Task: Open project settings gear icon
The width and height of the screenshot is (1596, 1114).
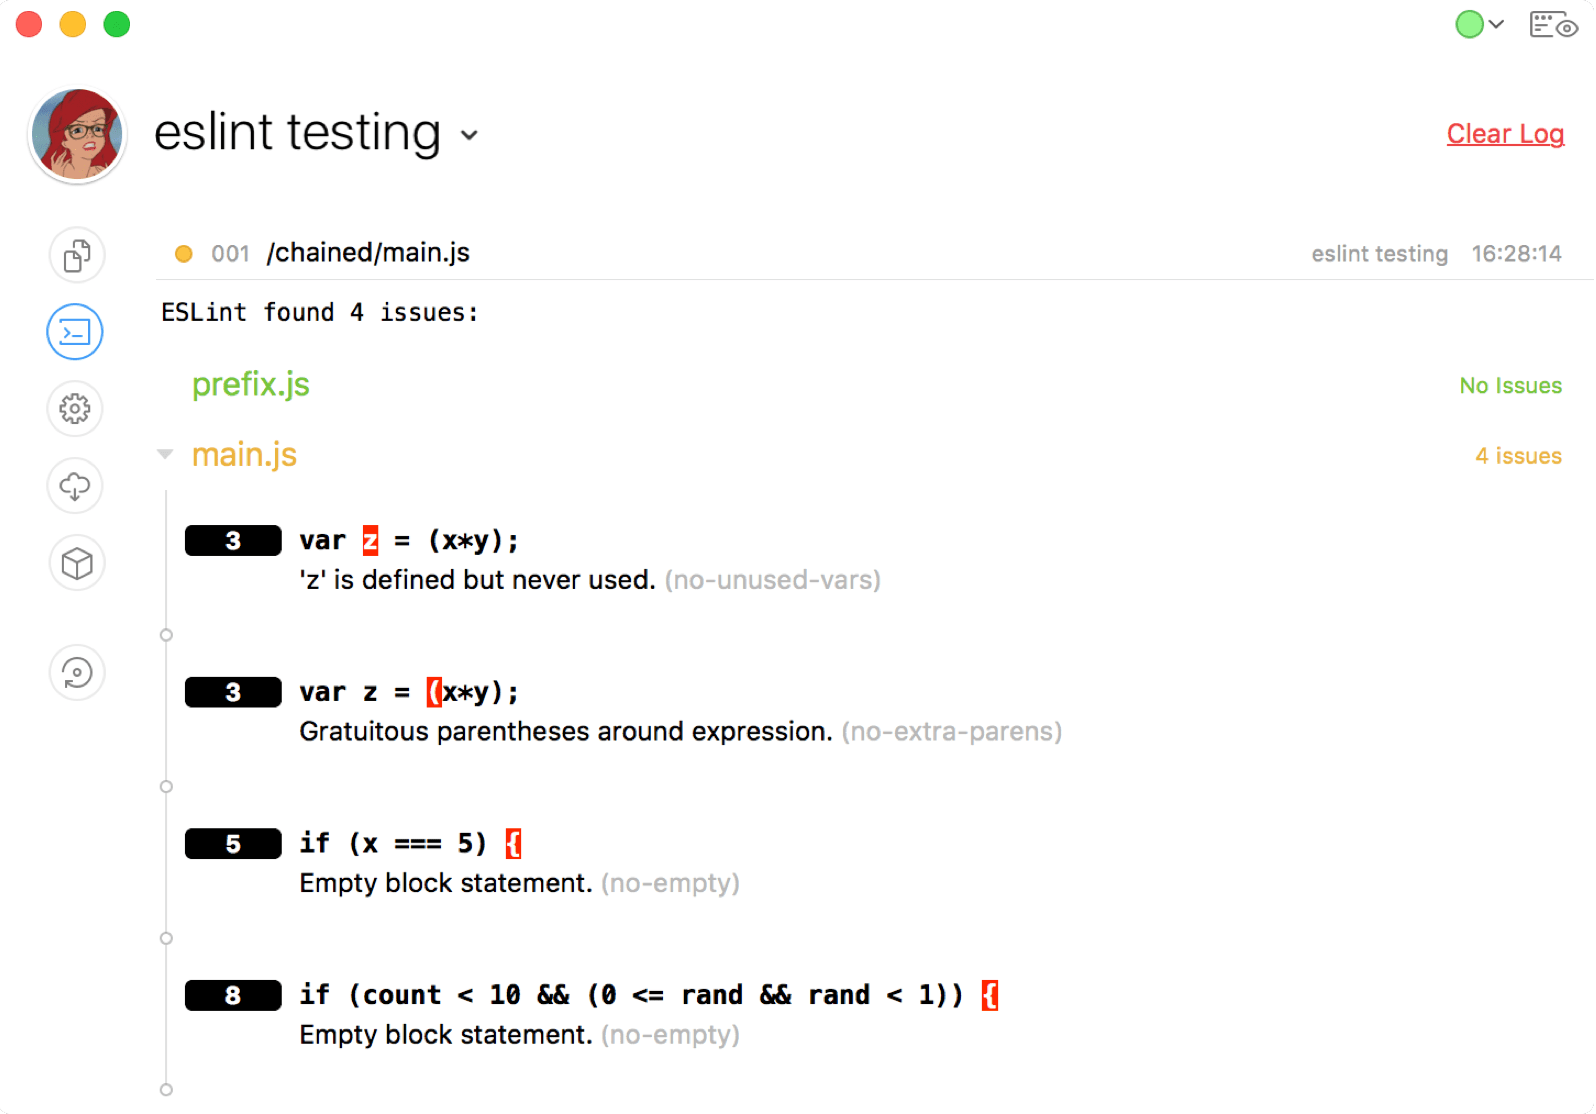Action: coord(75,409)
